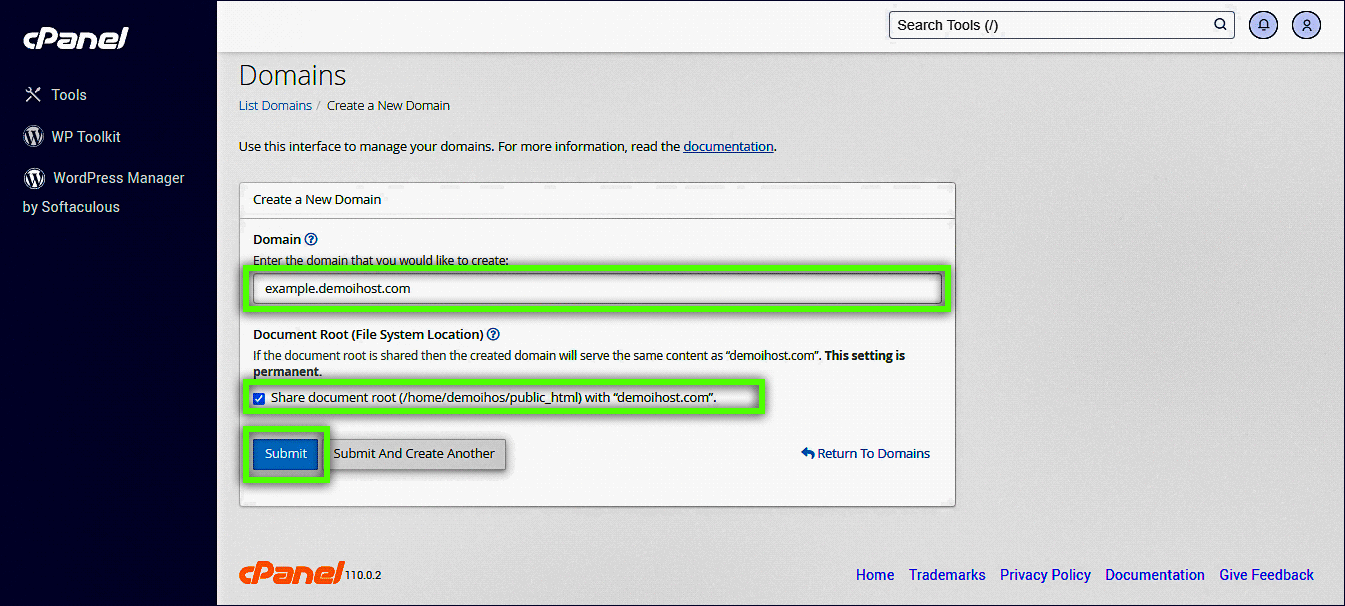The height and width of the screenshot is (606, 1345).
Task: Uncheck the Share document root checkbox
Action: pyautogui.click(x=259, y=398)
